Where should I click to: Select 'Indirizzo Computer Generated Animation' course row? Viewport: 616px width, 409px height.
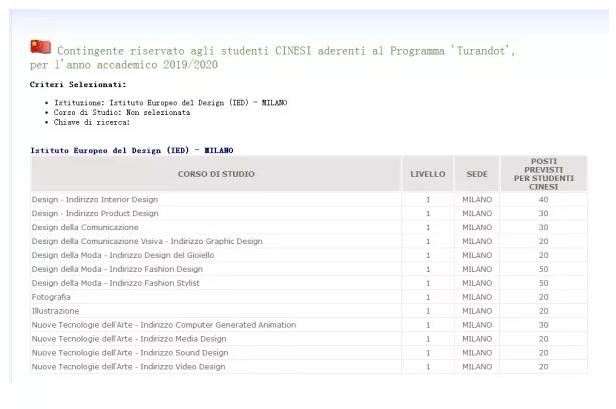point(309,325)
